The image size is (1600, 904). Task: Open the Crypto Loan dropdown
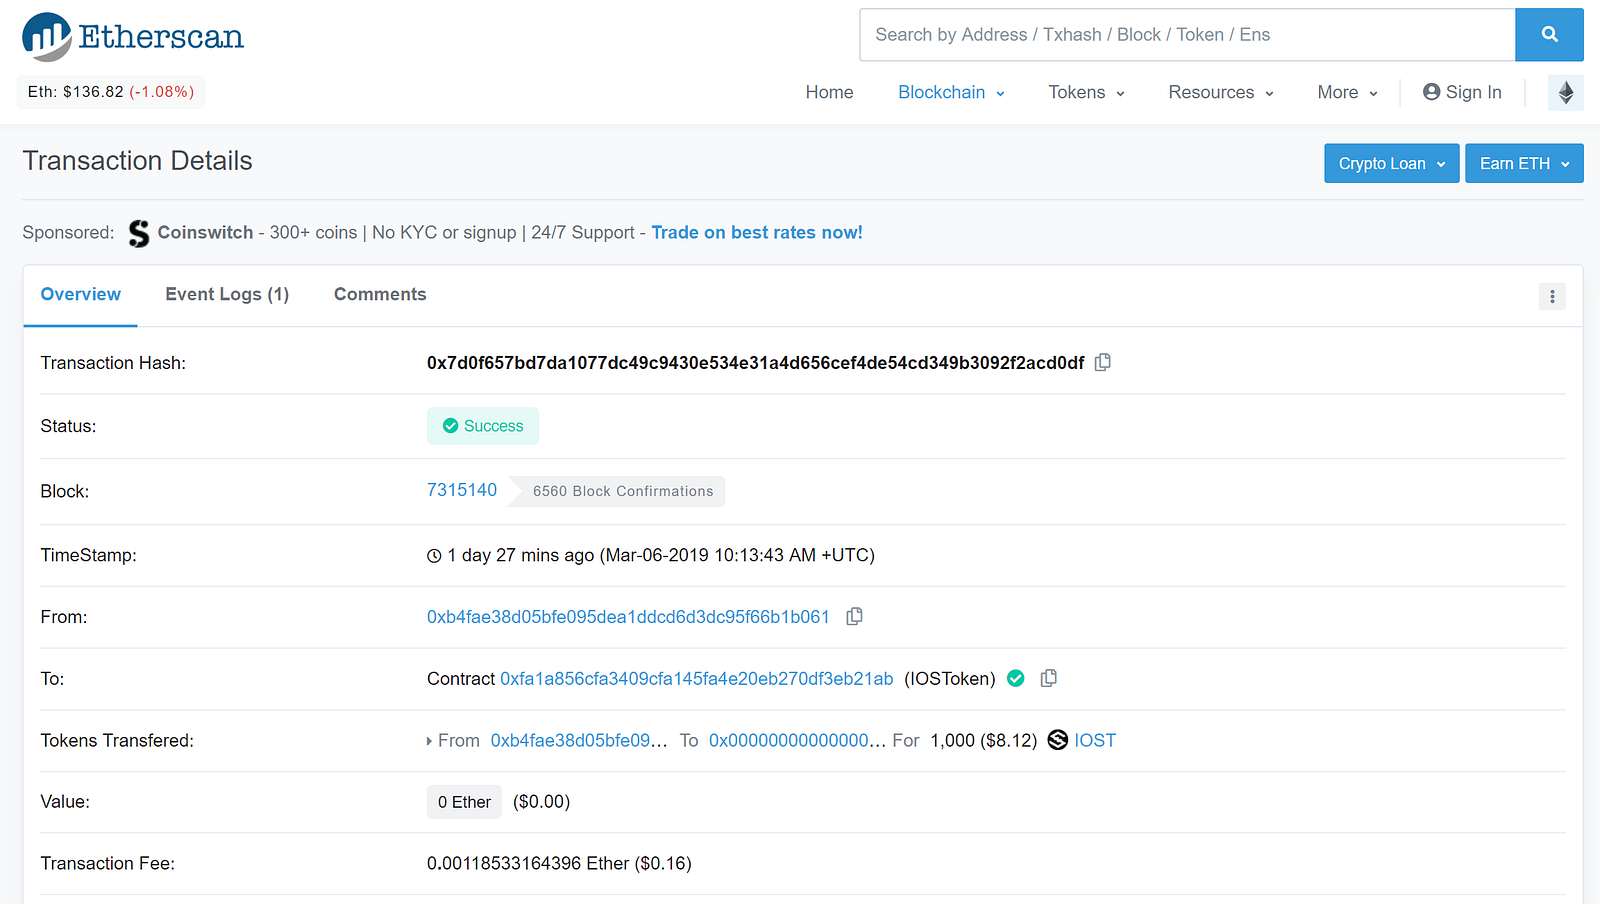tap(1392, 163)
